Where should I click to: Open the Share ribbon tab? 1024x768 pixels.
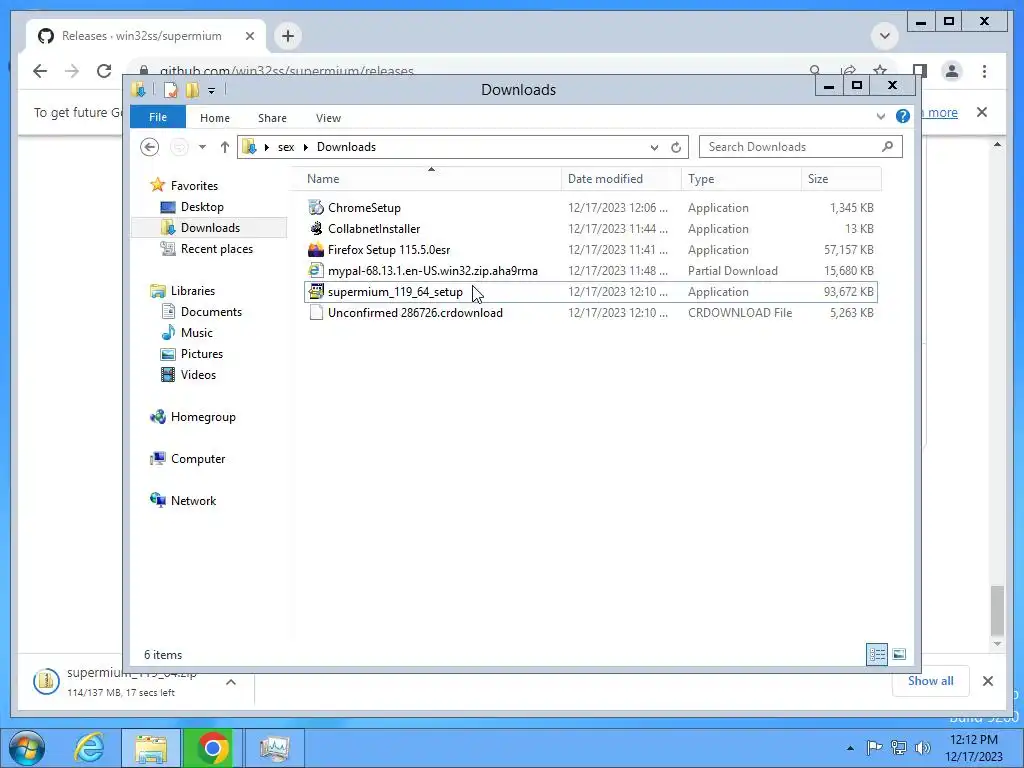pos(272,118)
